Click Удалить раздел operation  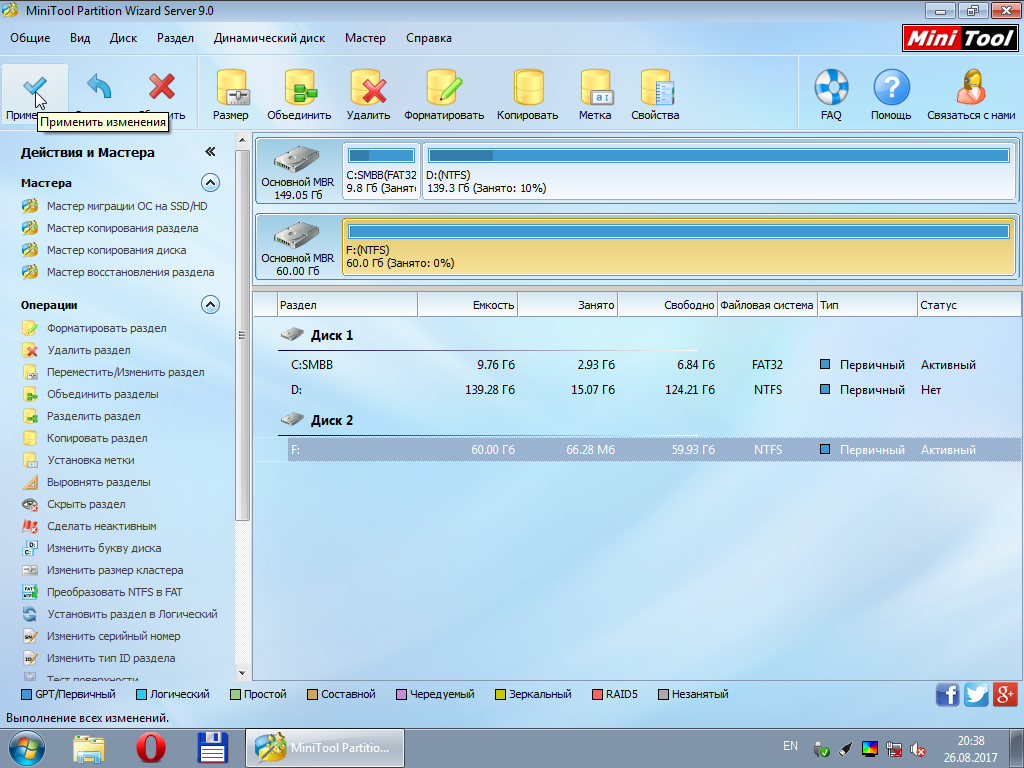(76, 351)
